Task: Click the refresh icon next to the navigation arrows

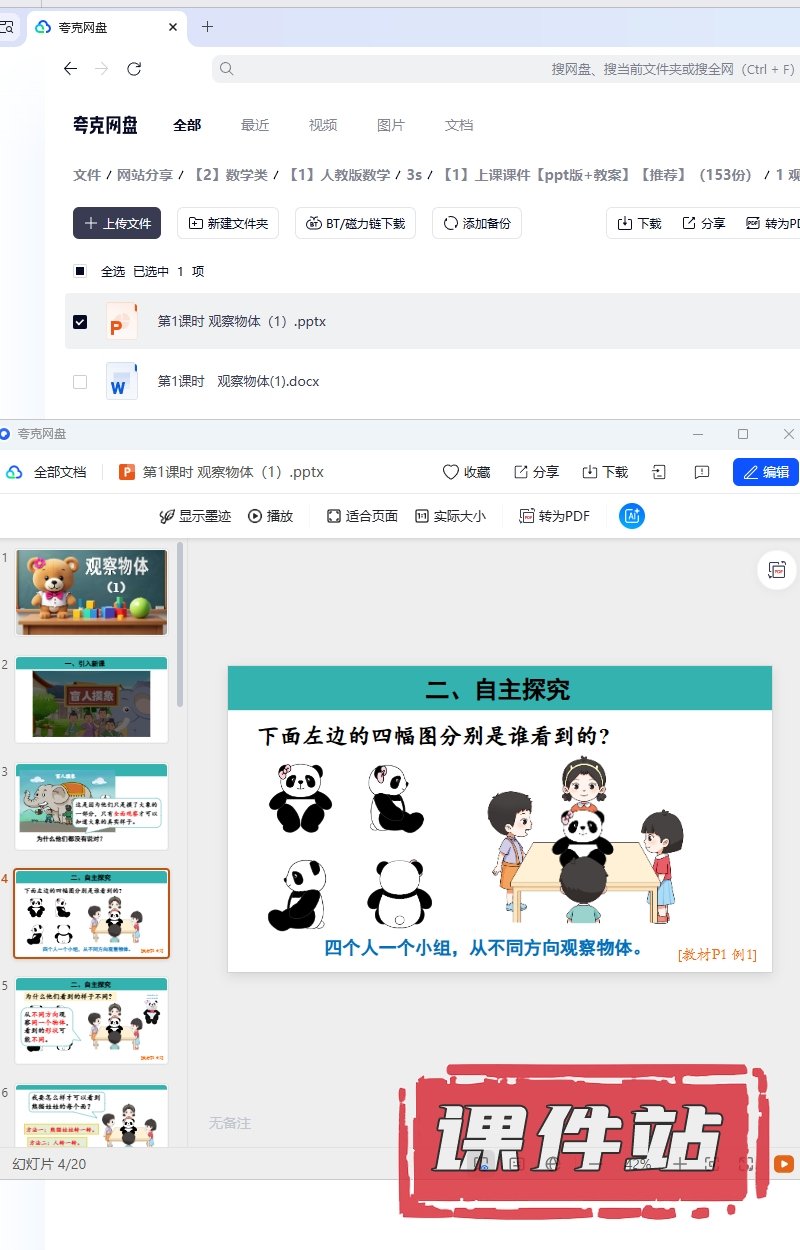Action: 134,69
